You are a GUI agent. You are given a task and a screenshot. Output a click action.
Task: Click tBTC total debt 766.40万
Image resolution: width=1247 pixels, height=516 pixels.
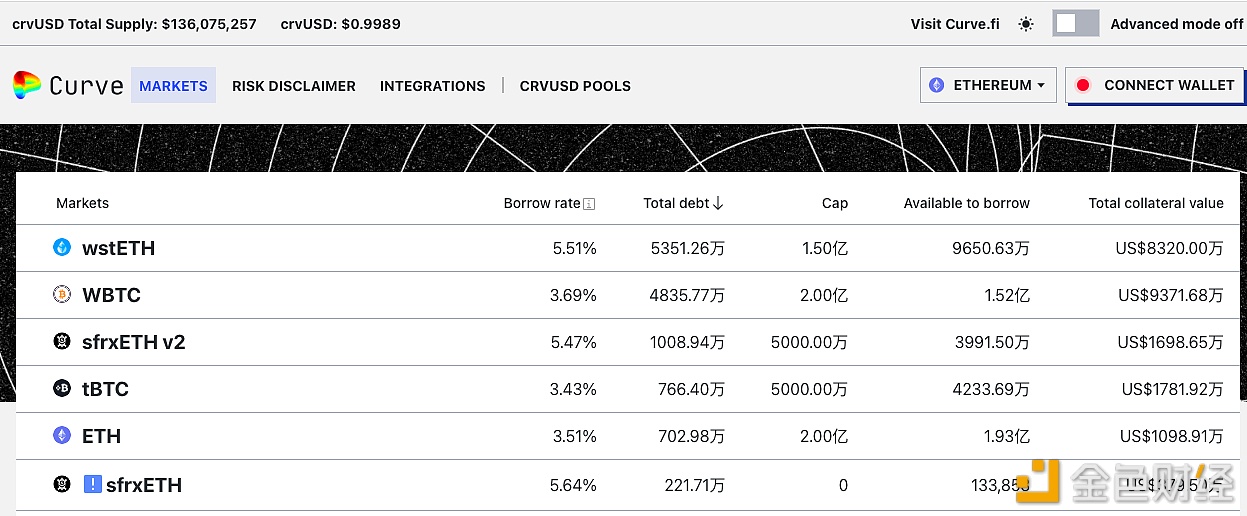tap(691, 389)
